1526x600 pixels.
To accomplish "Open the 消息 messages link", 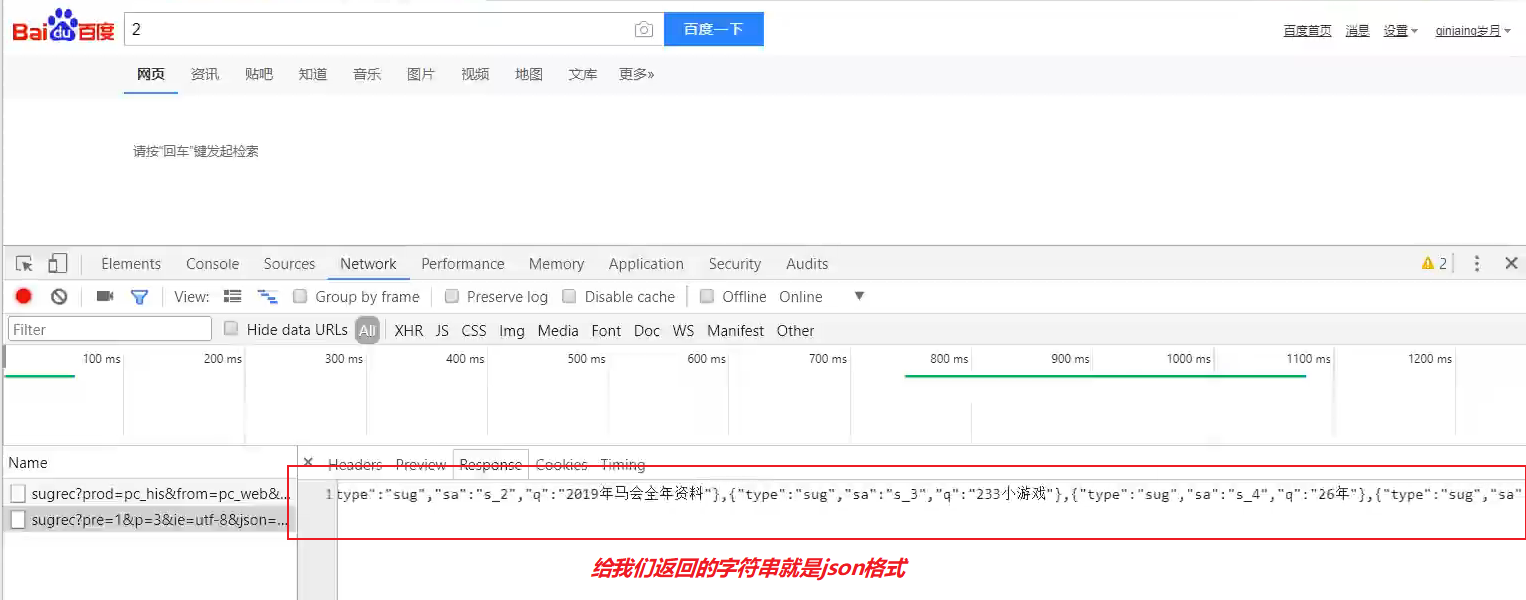I will click(1357, 31).
